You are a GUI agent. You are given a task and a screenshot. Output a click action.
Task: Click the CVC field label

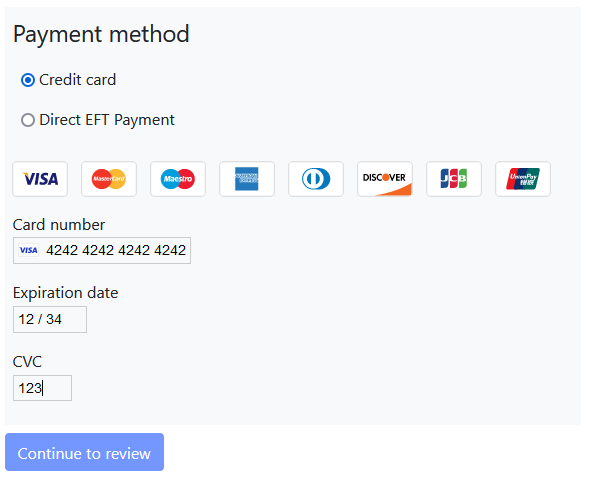point(27,362)
